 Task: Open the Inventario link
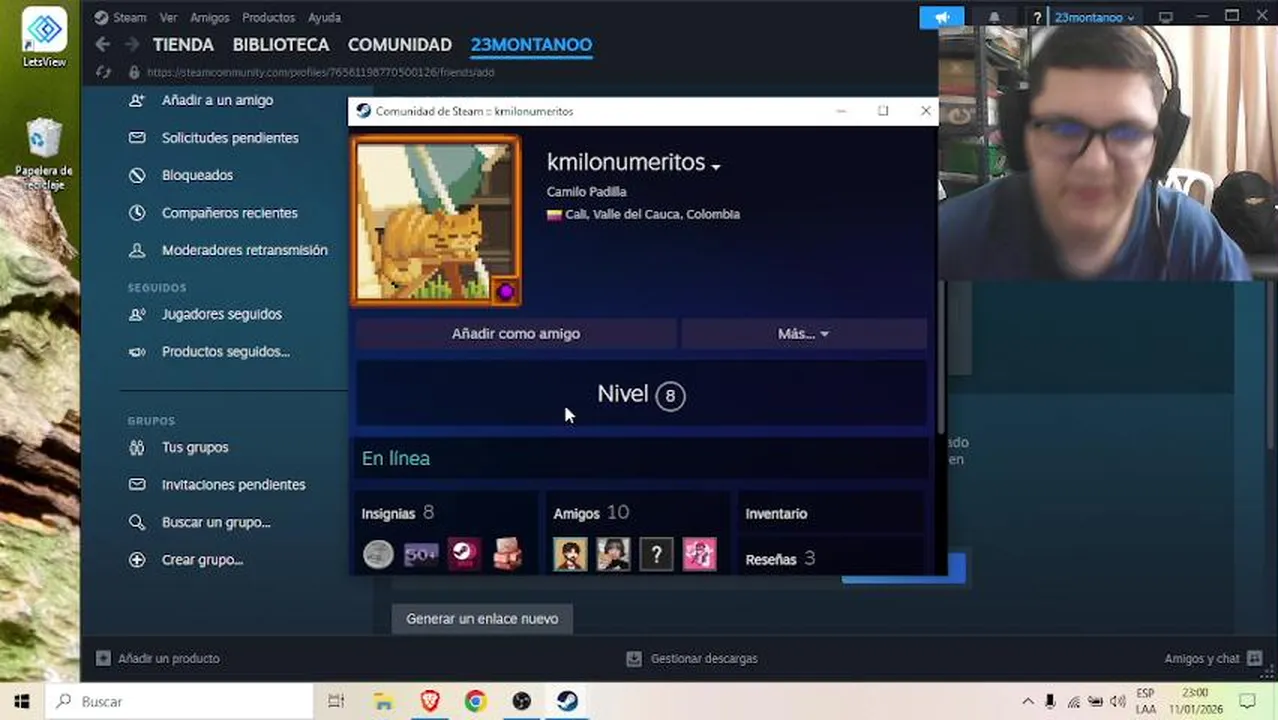click(776, 514)
